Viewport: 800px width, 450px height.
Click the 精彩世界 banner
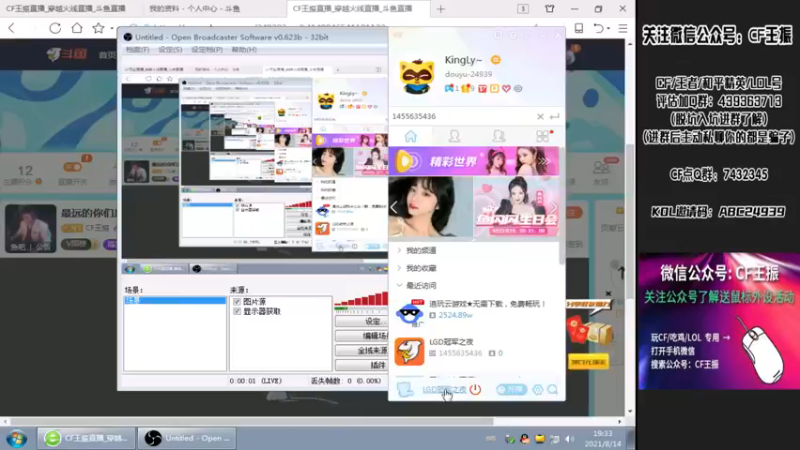pyautogui.click(x=473, y=161)
